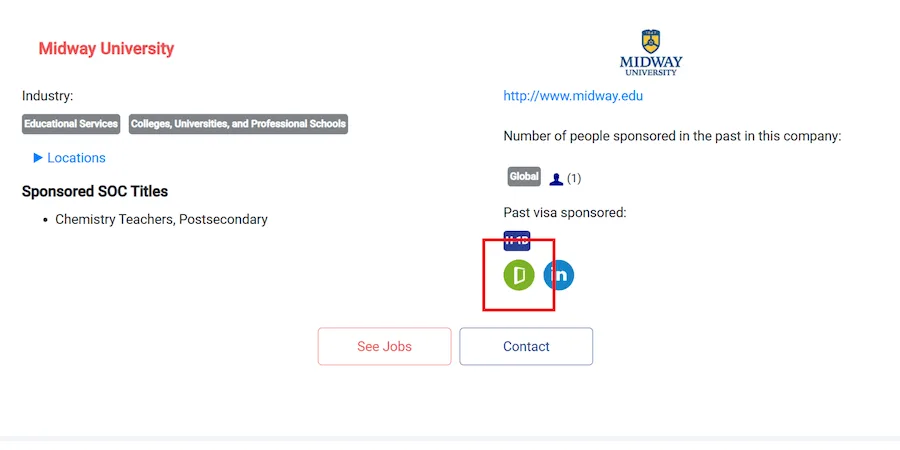Open the blue LinkedIn icon
Image resolution: width=900 pixels, height=450 pixels.
[558, 274]
